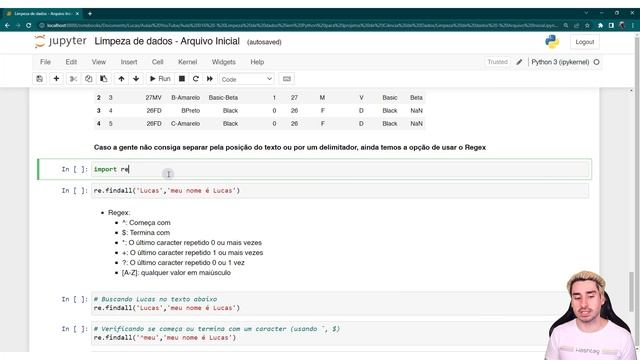Open the File menu

[x=45, y=62]
